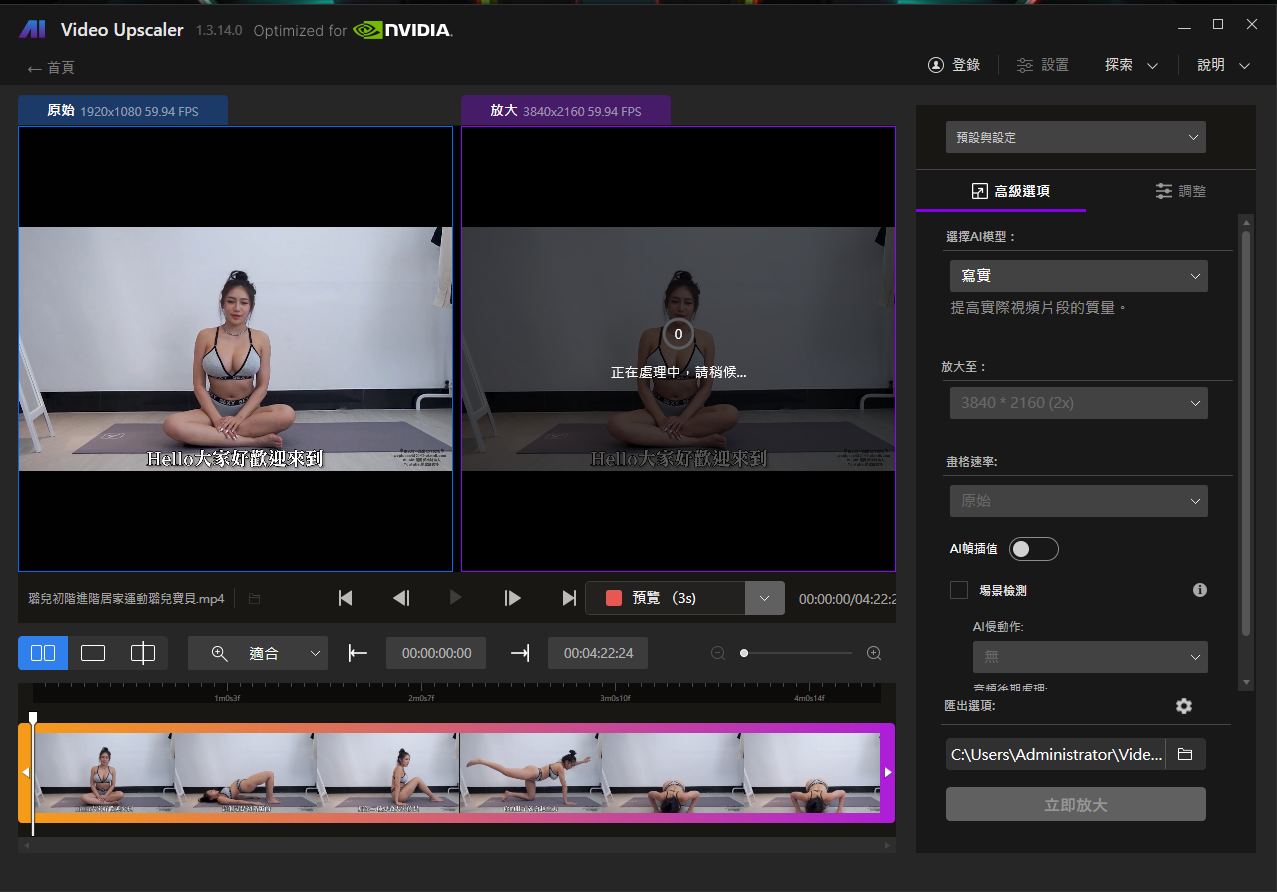Show scene detection info tooltip
Image resolution: width=1277 pixels, height=892 pixels.
point(1200,590)
